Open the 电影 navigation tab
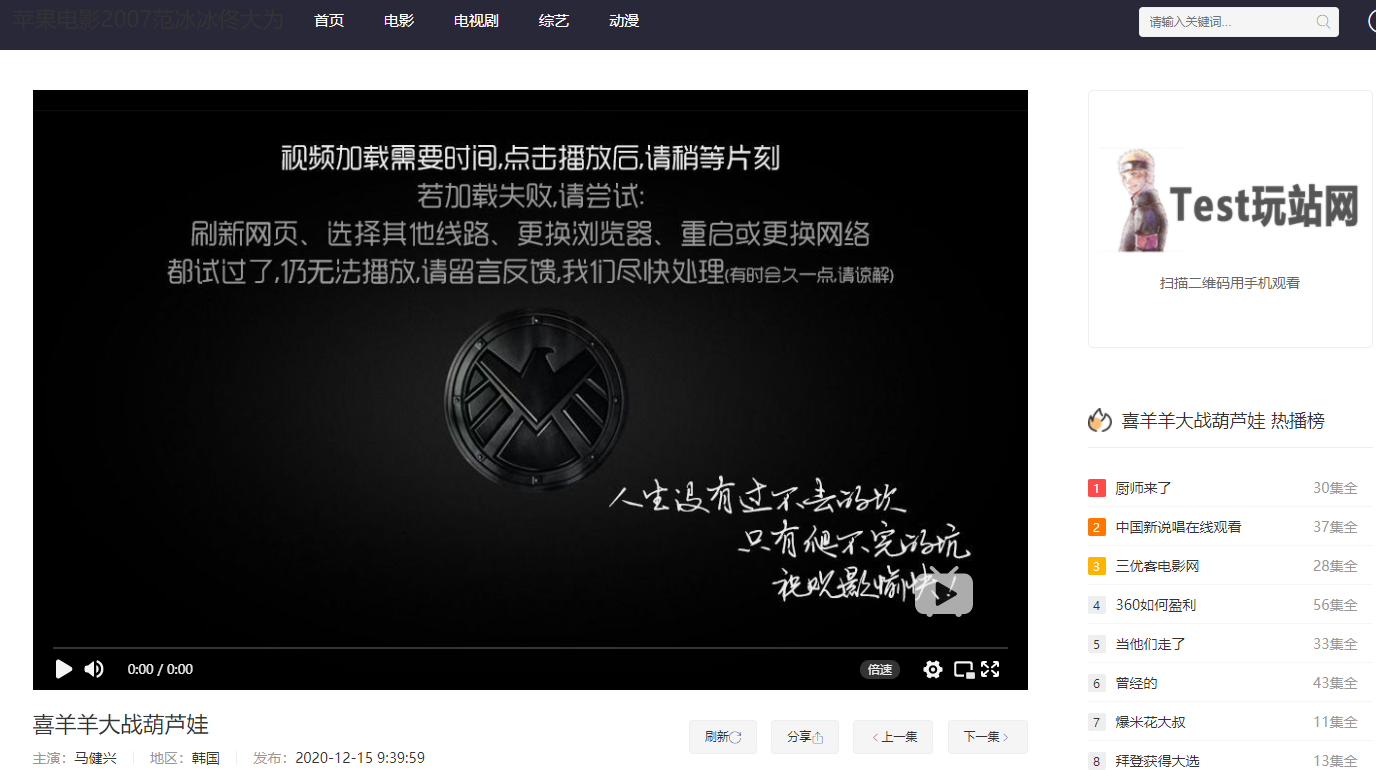 (399, 21)
